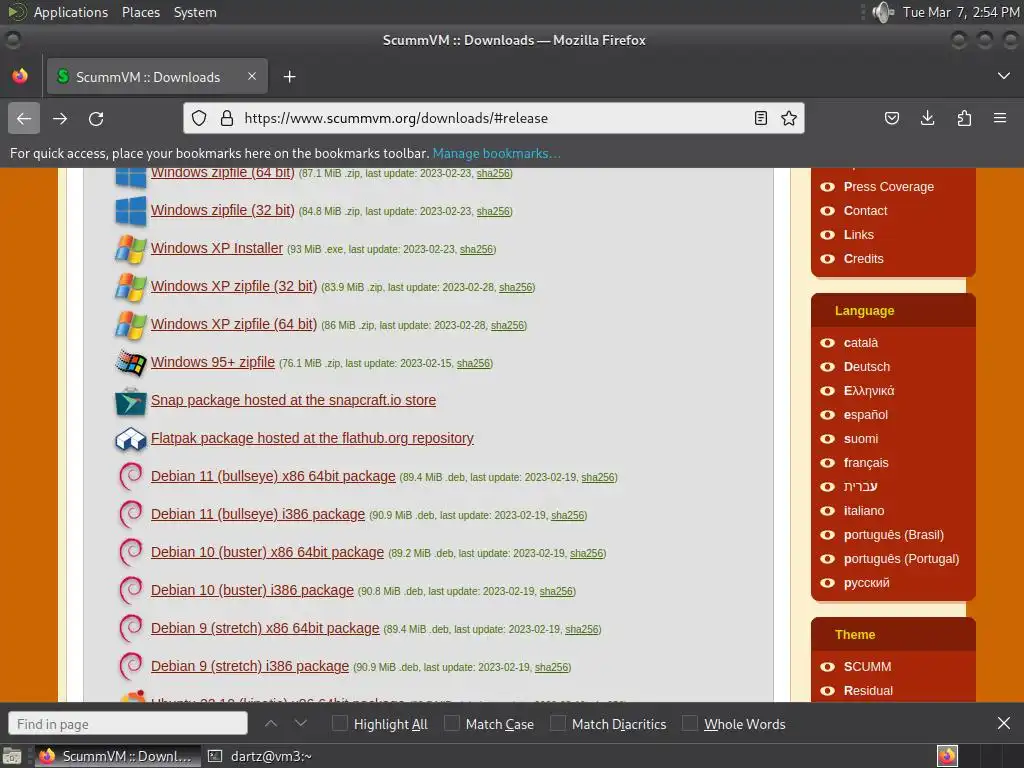Open the Windows XP zipfile (64 bit) link

coord(234,324)
